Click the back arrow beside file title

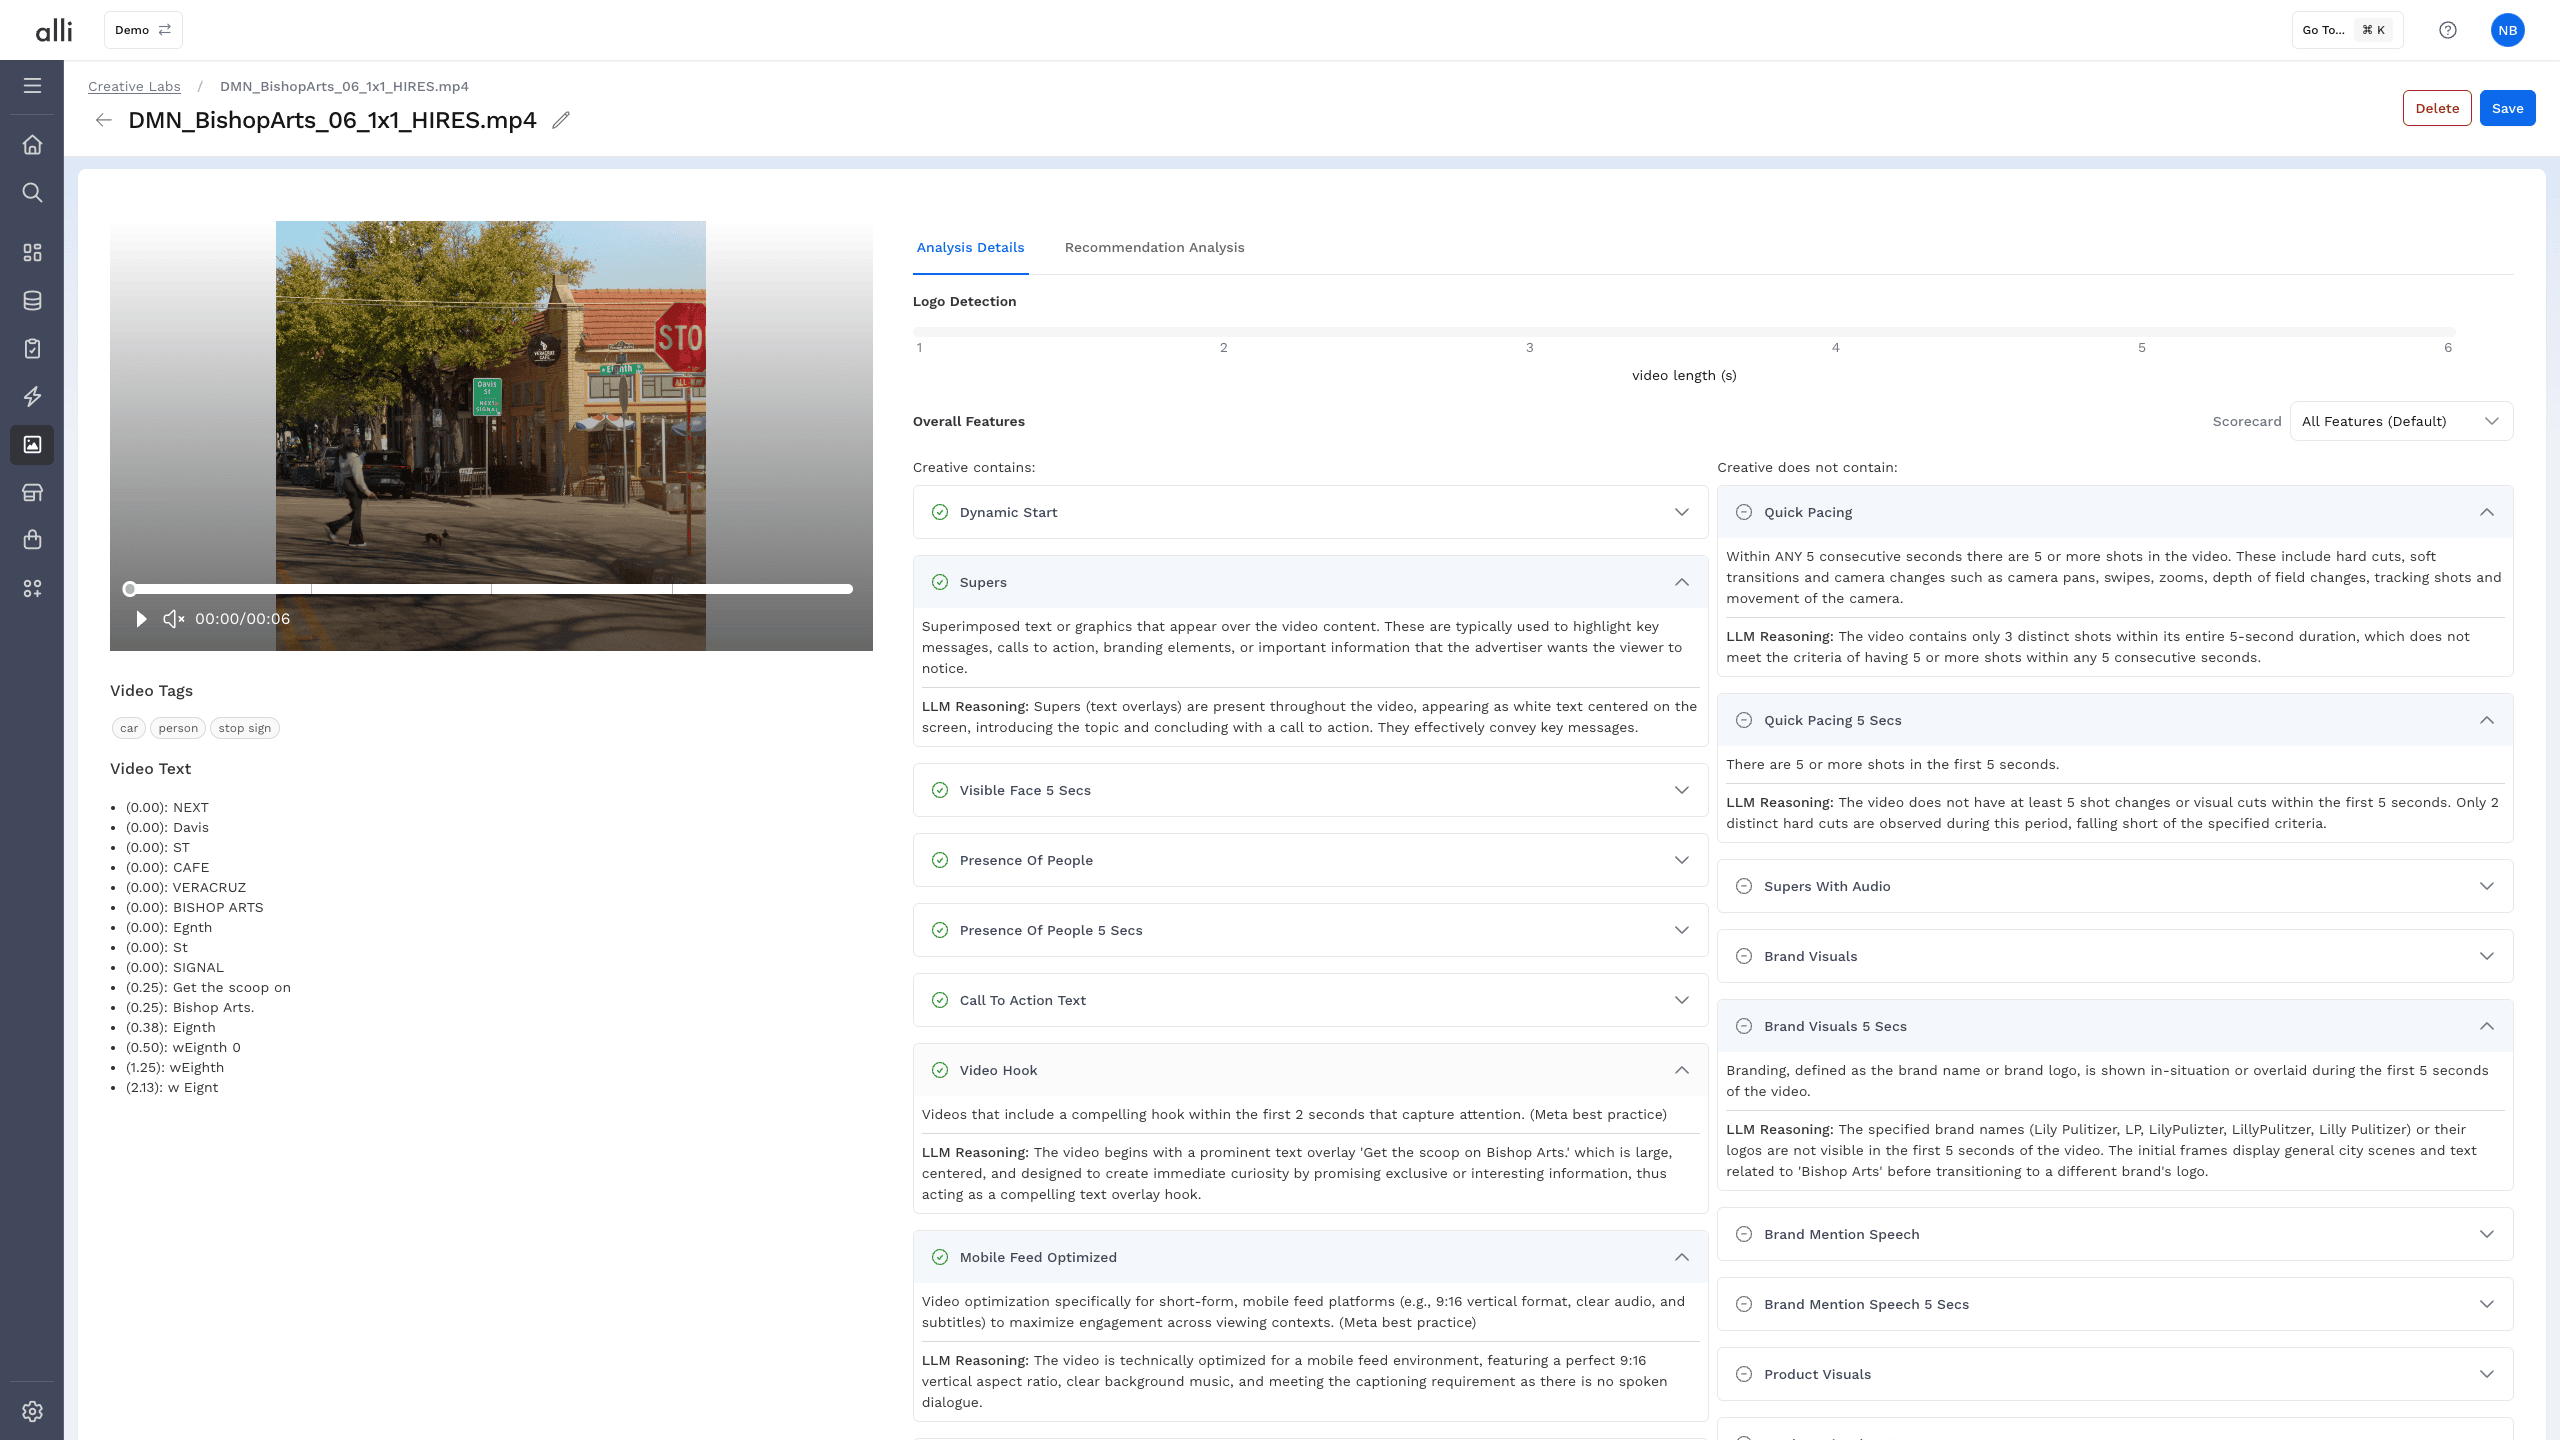pyautogui.click(x=104, y=120)
